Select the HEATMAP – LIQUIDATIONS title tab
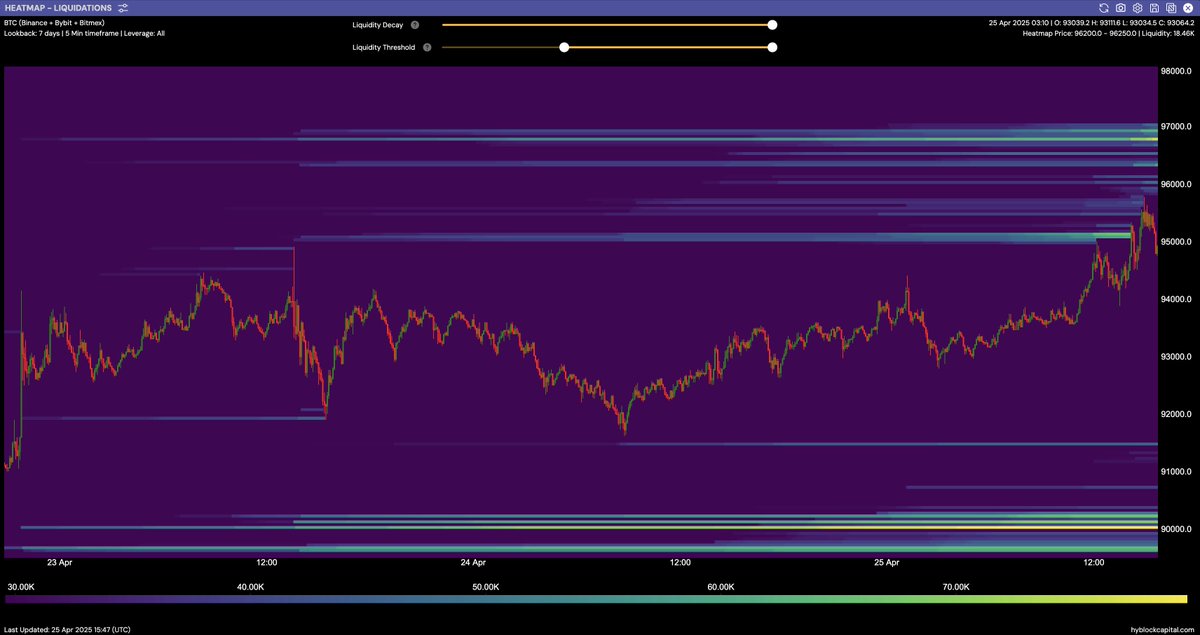Screen dimensions: 1200x635 pos(57,7)
